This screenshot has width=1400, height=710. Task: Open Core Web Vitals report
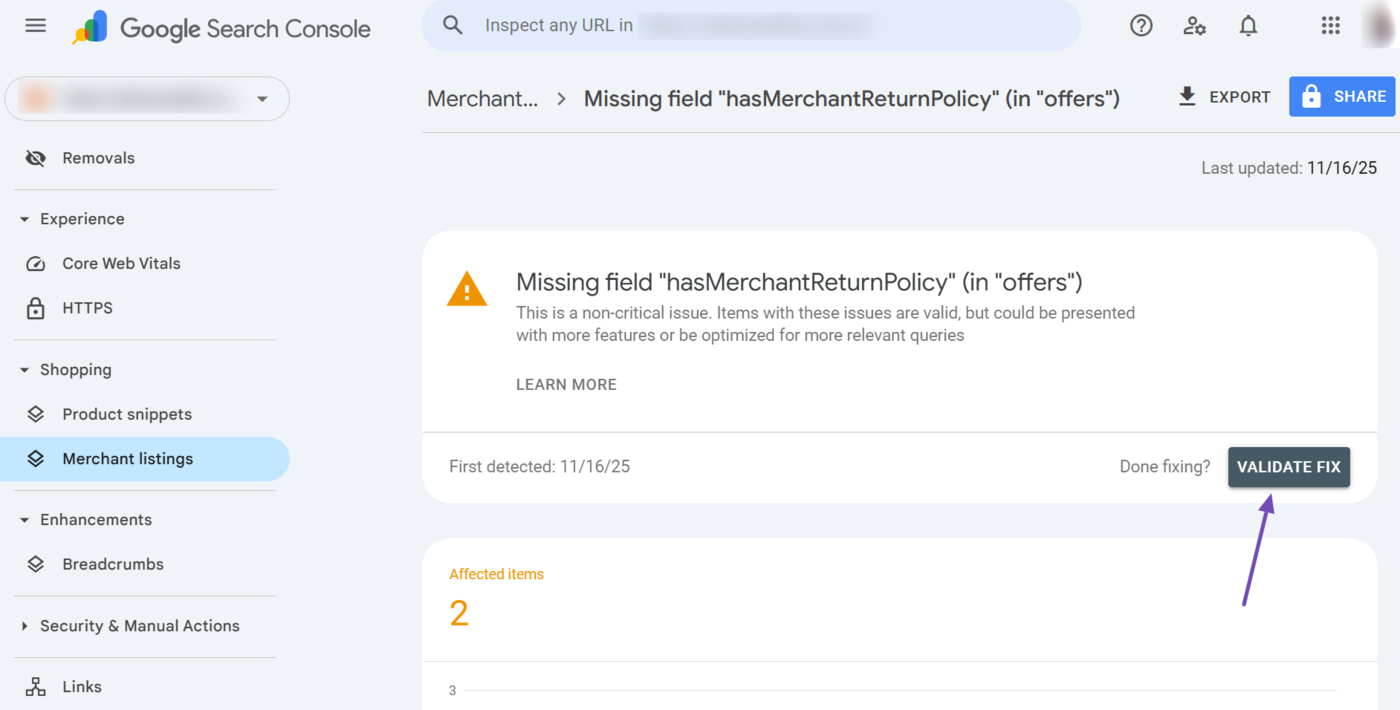121,263
